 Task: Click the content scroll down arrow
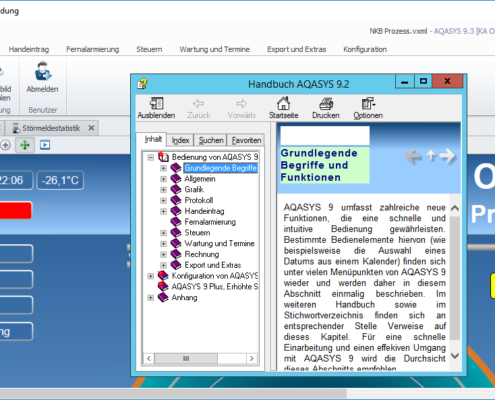pos(455,356)
